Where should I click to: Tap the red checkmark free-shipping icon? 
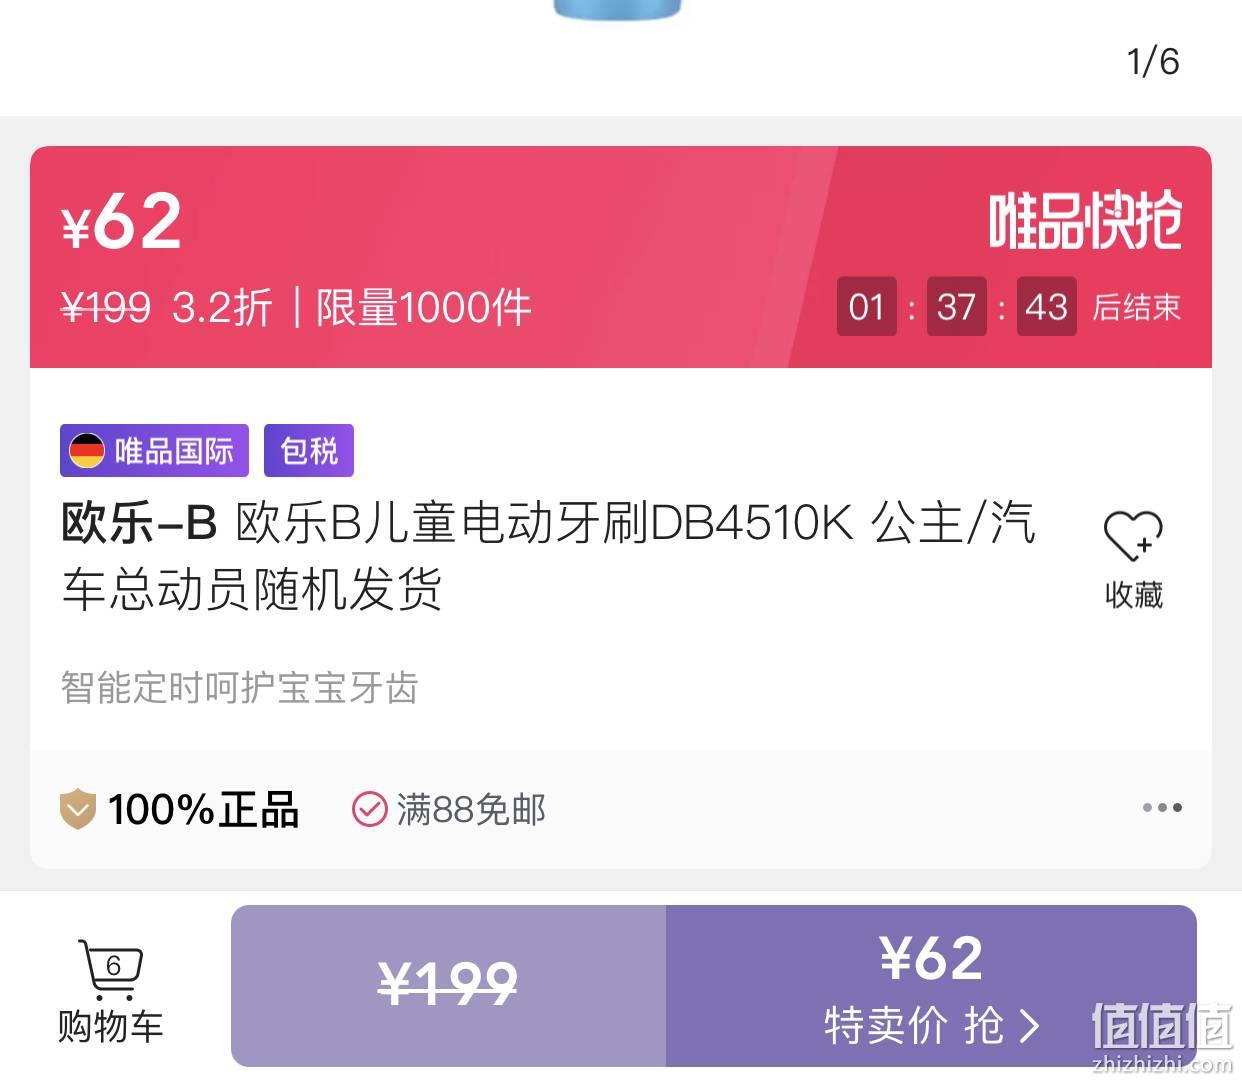coord(369,809)
